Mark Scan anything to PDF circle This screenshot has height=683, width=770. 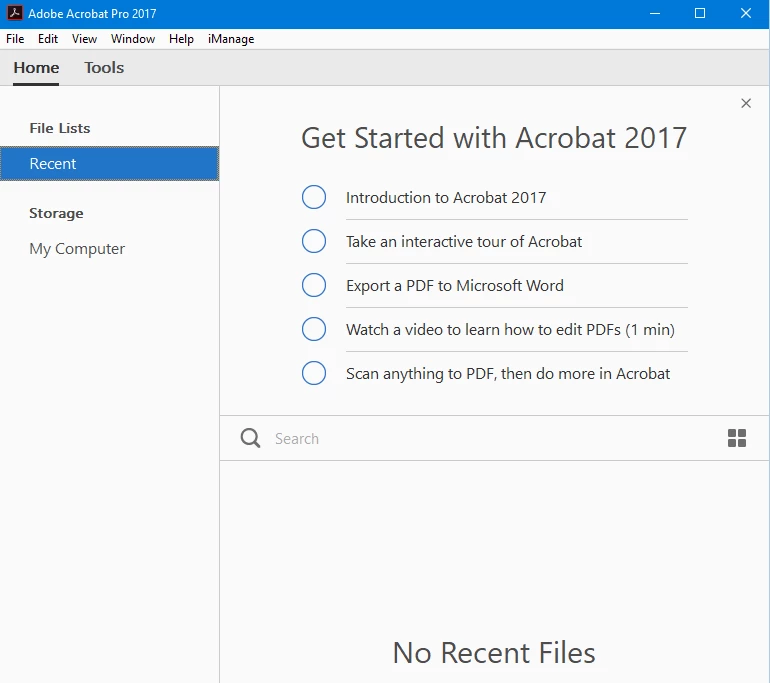tap(314, 373)
